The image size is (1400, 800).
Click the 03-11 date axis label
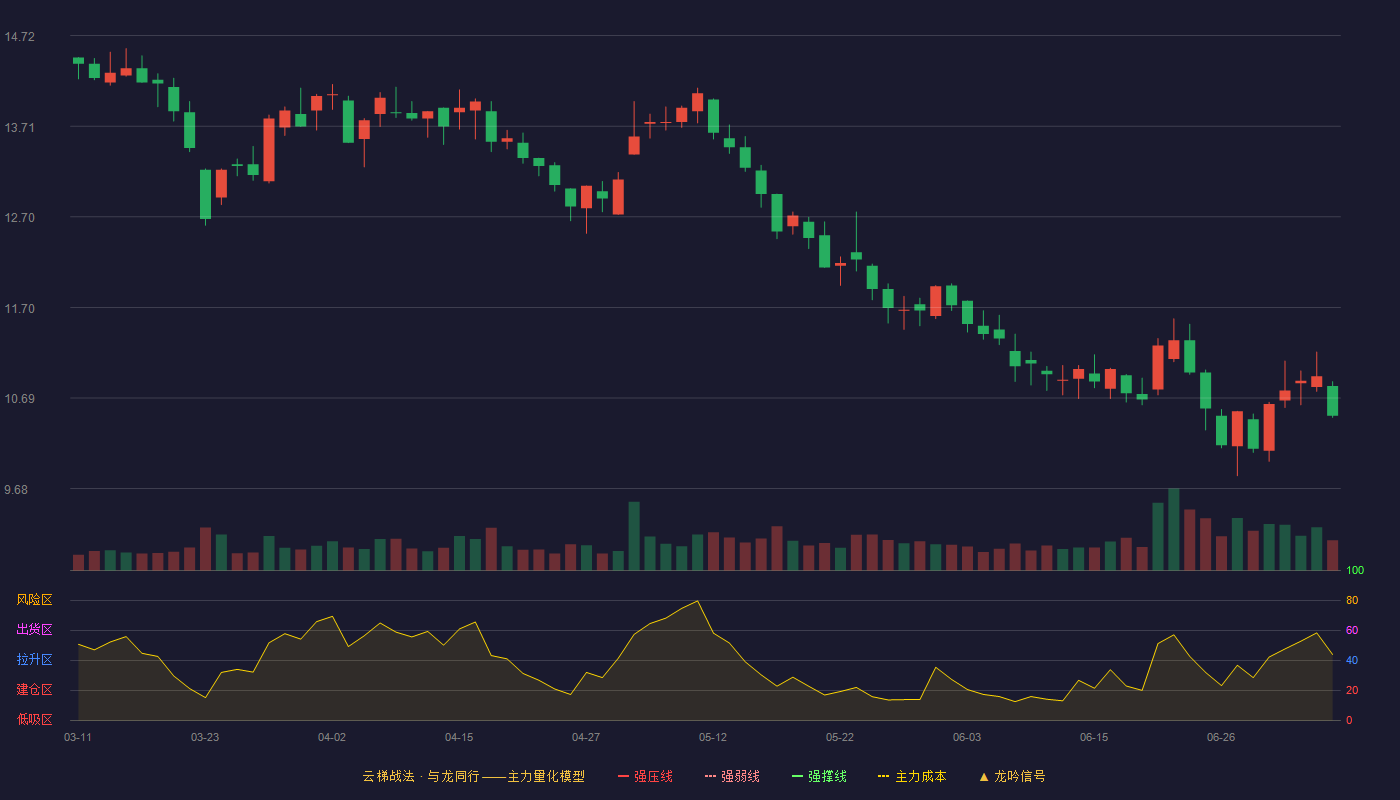click(78, 737)
